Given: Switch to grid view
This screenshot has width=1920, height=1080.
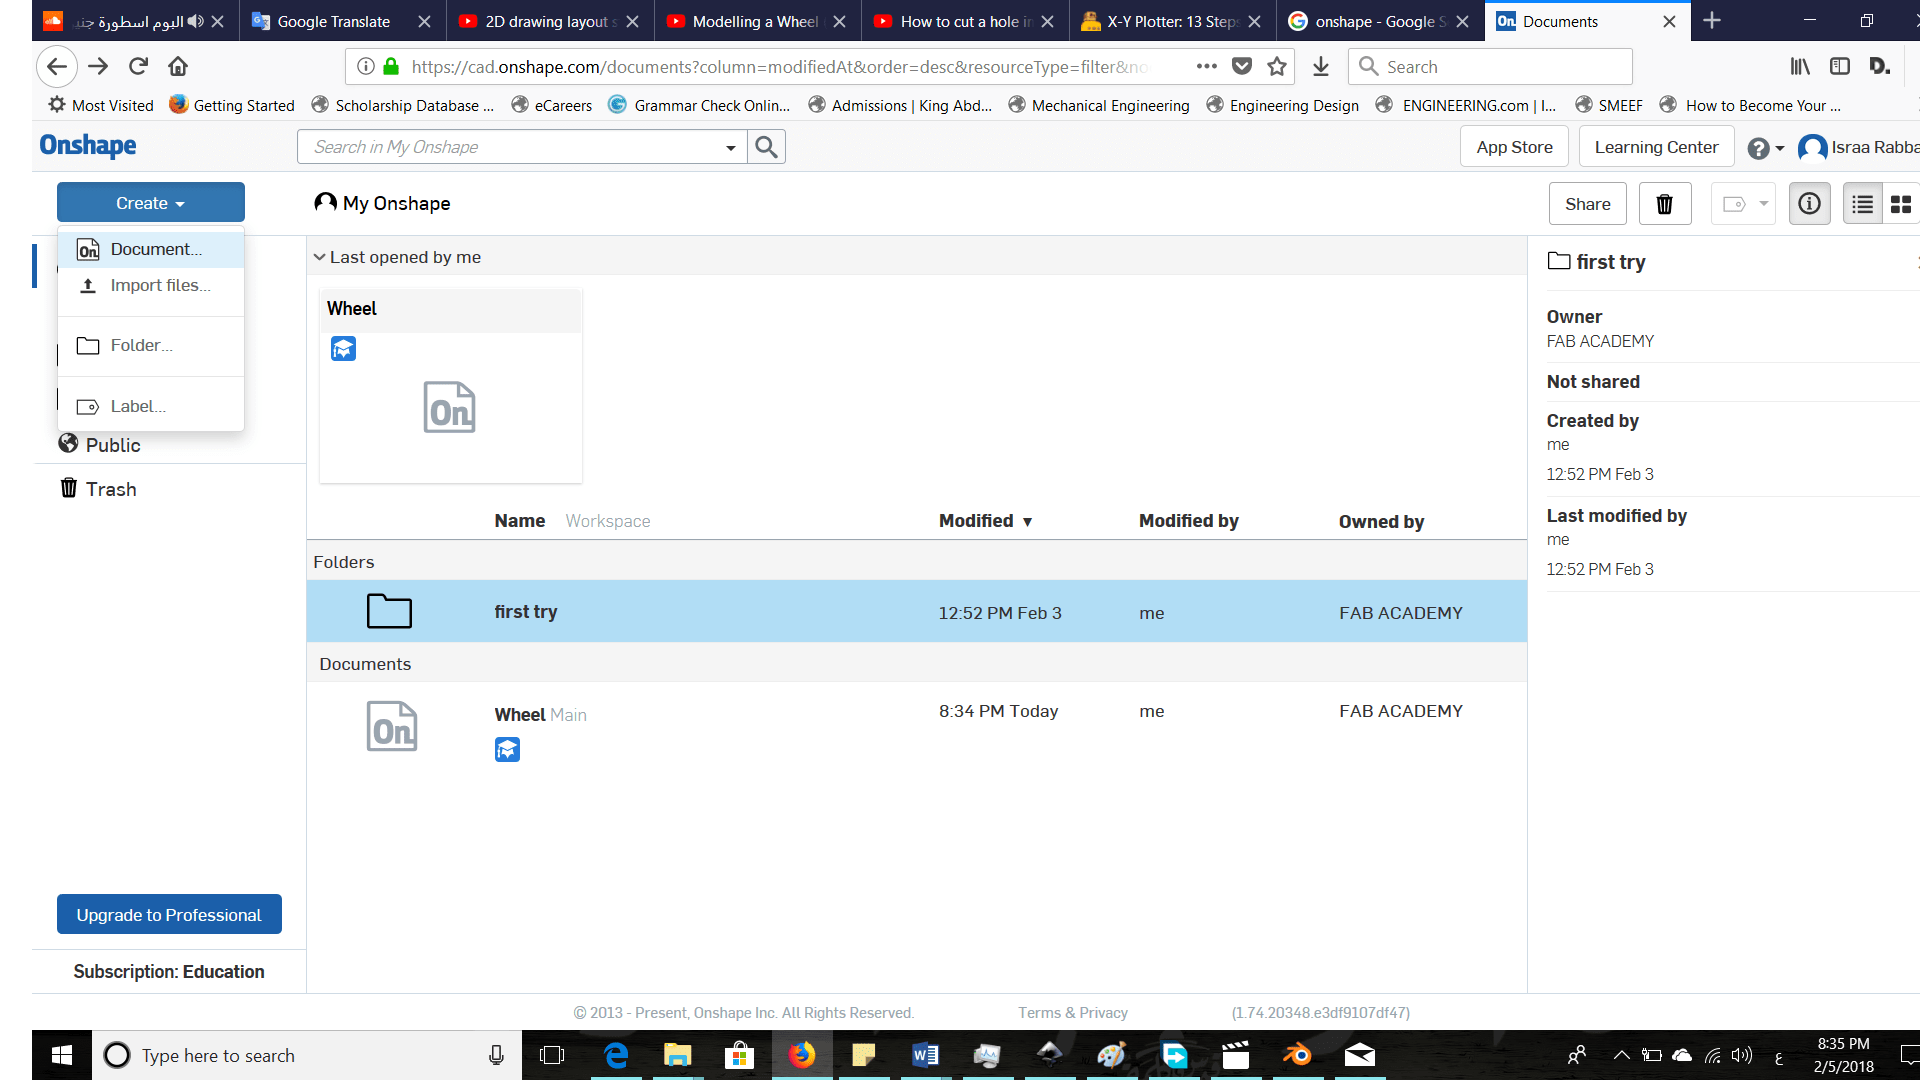Looking at the screenshot, I should 1900,204.
